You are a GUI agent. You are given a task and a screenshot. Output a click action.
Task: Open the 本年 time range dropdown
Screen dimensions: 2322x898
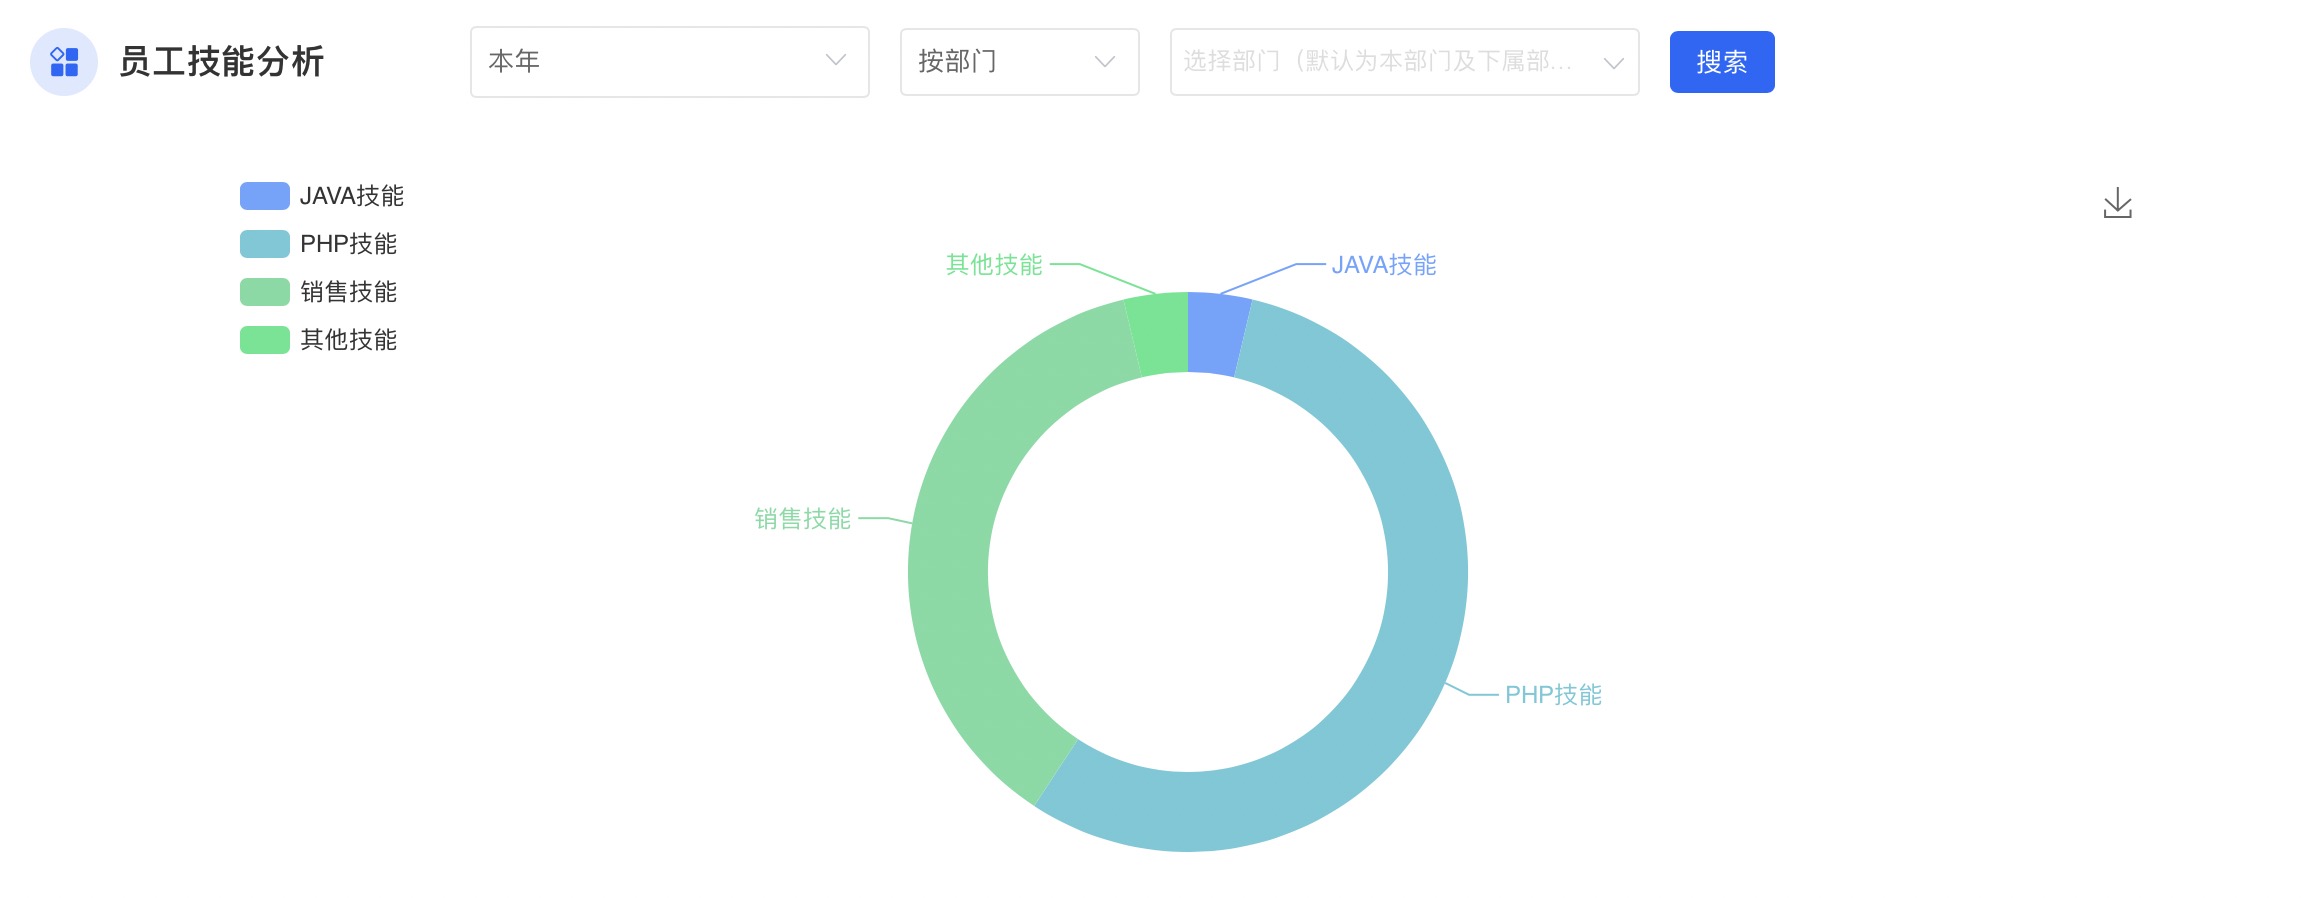pyautogui.click(x=650, y=62)
